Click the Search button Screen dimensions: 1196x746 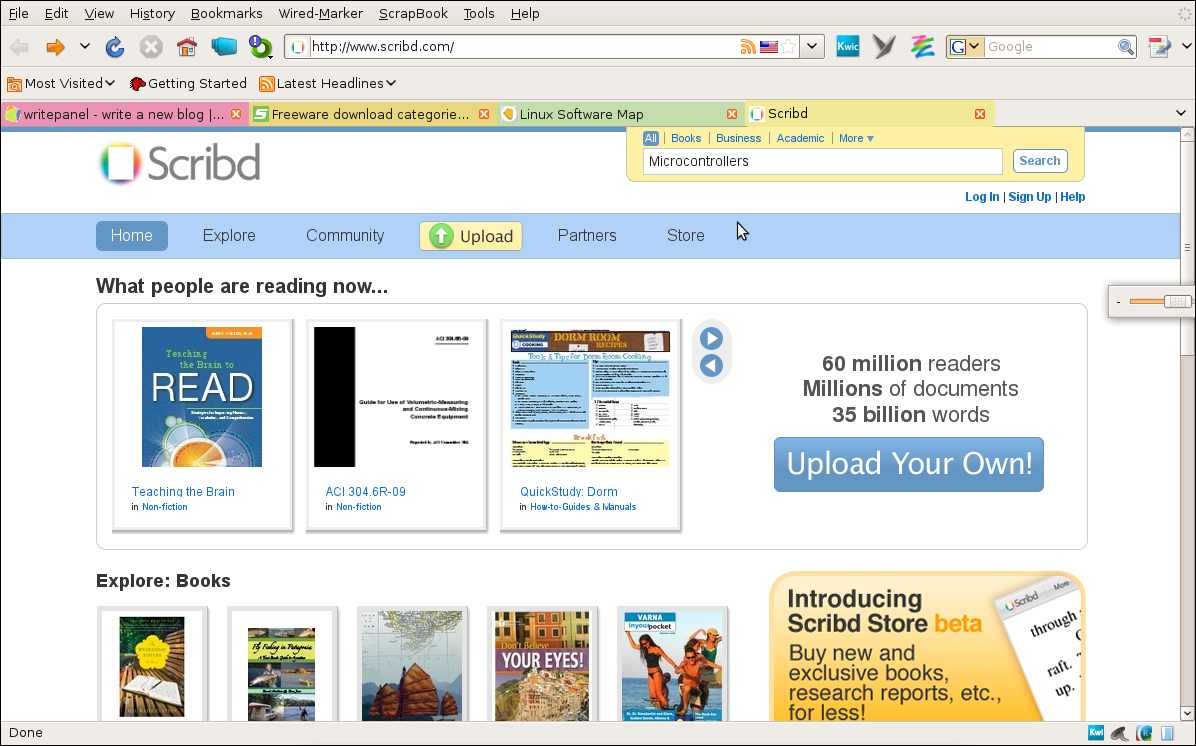(x=1040, y=161)
